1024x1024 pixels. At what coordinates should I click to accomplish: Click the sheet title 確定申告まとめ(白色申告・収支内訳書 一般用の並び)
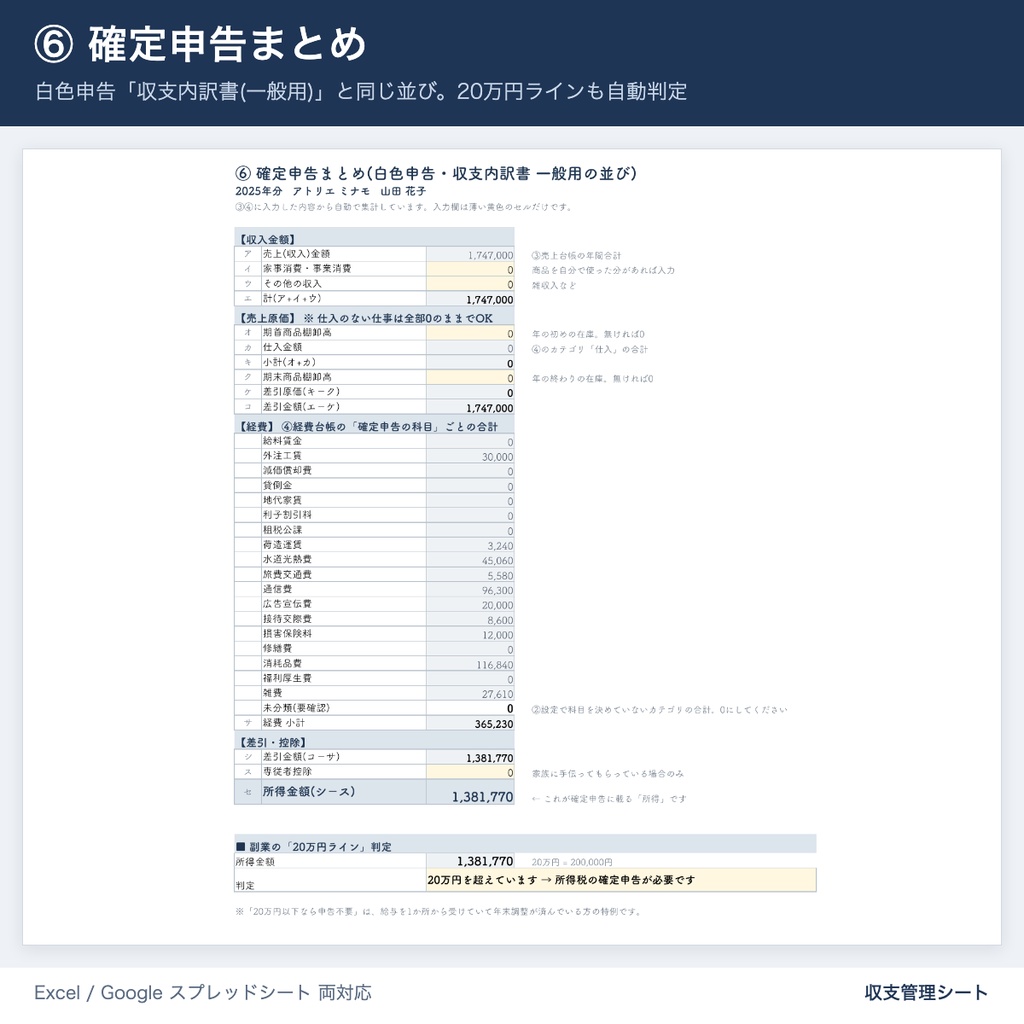tap(436, 173)
